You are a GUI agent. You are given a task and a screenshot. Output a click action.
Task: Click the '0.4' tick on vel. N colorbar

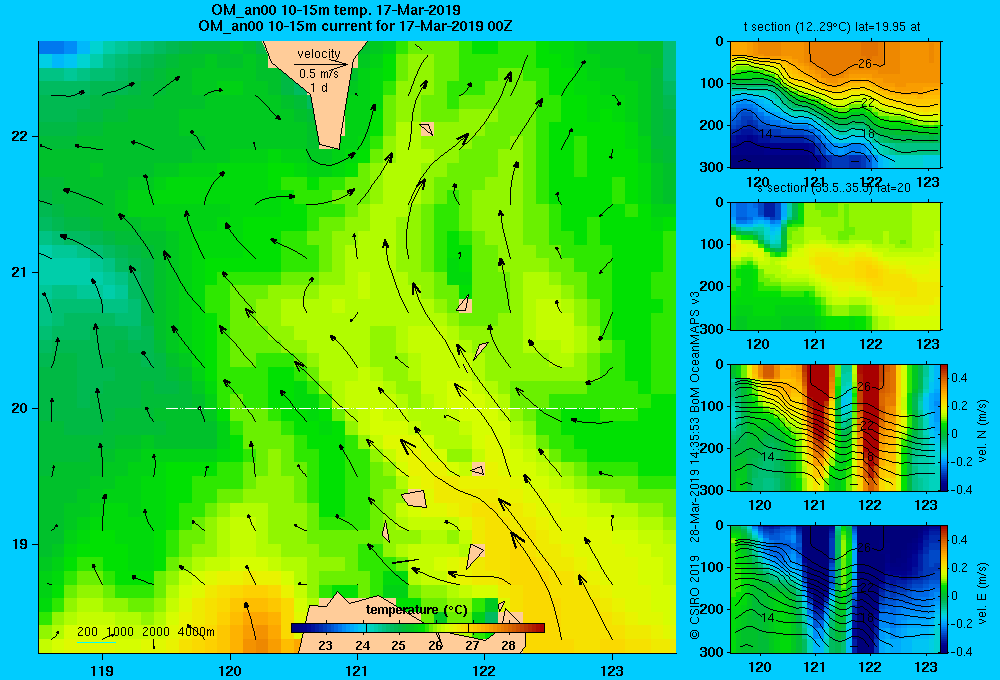959,378
